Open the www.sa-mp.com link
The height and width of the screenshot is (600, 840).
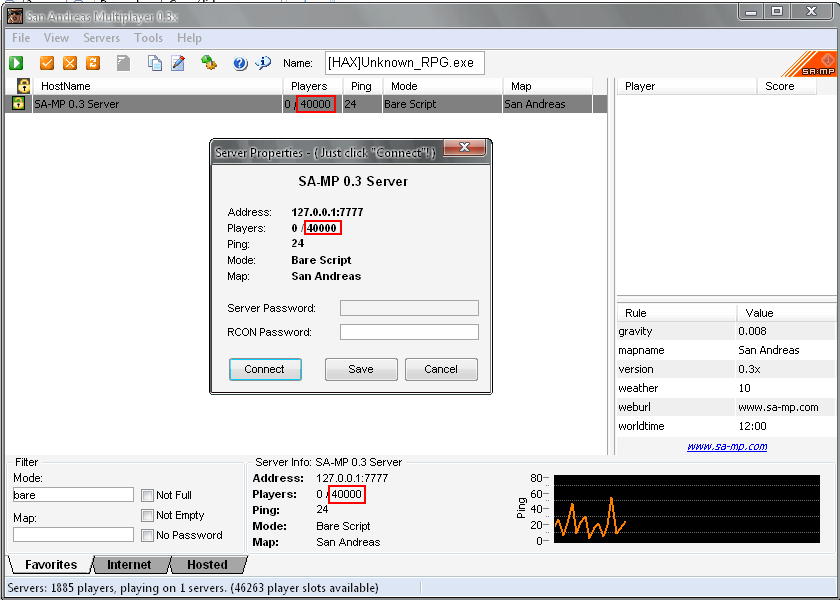727,446
